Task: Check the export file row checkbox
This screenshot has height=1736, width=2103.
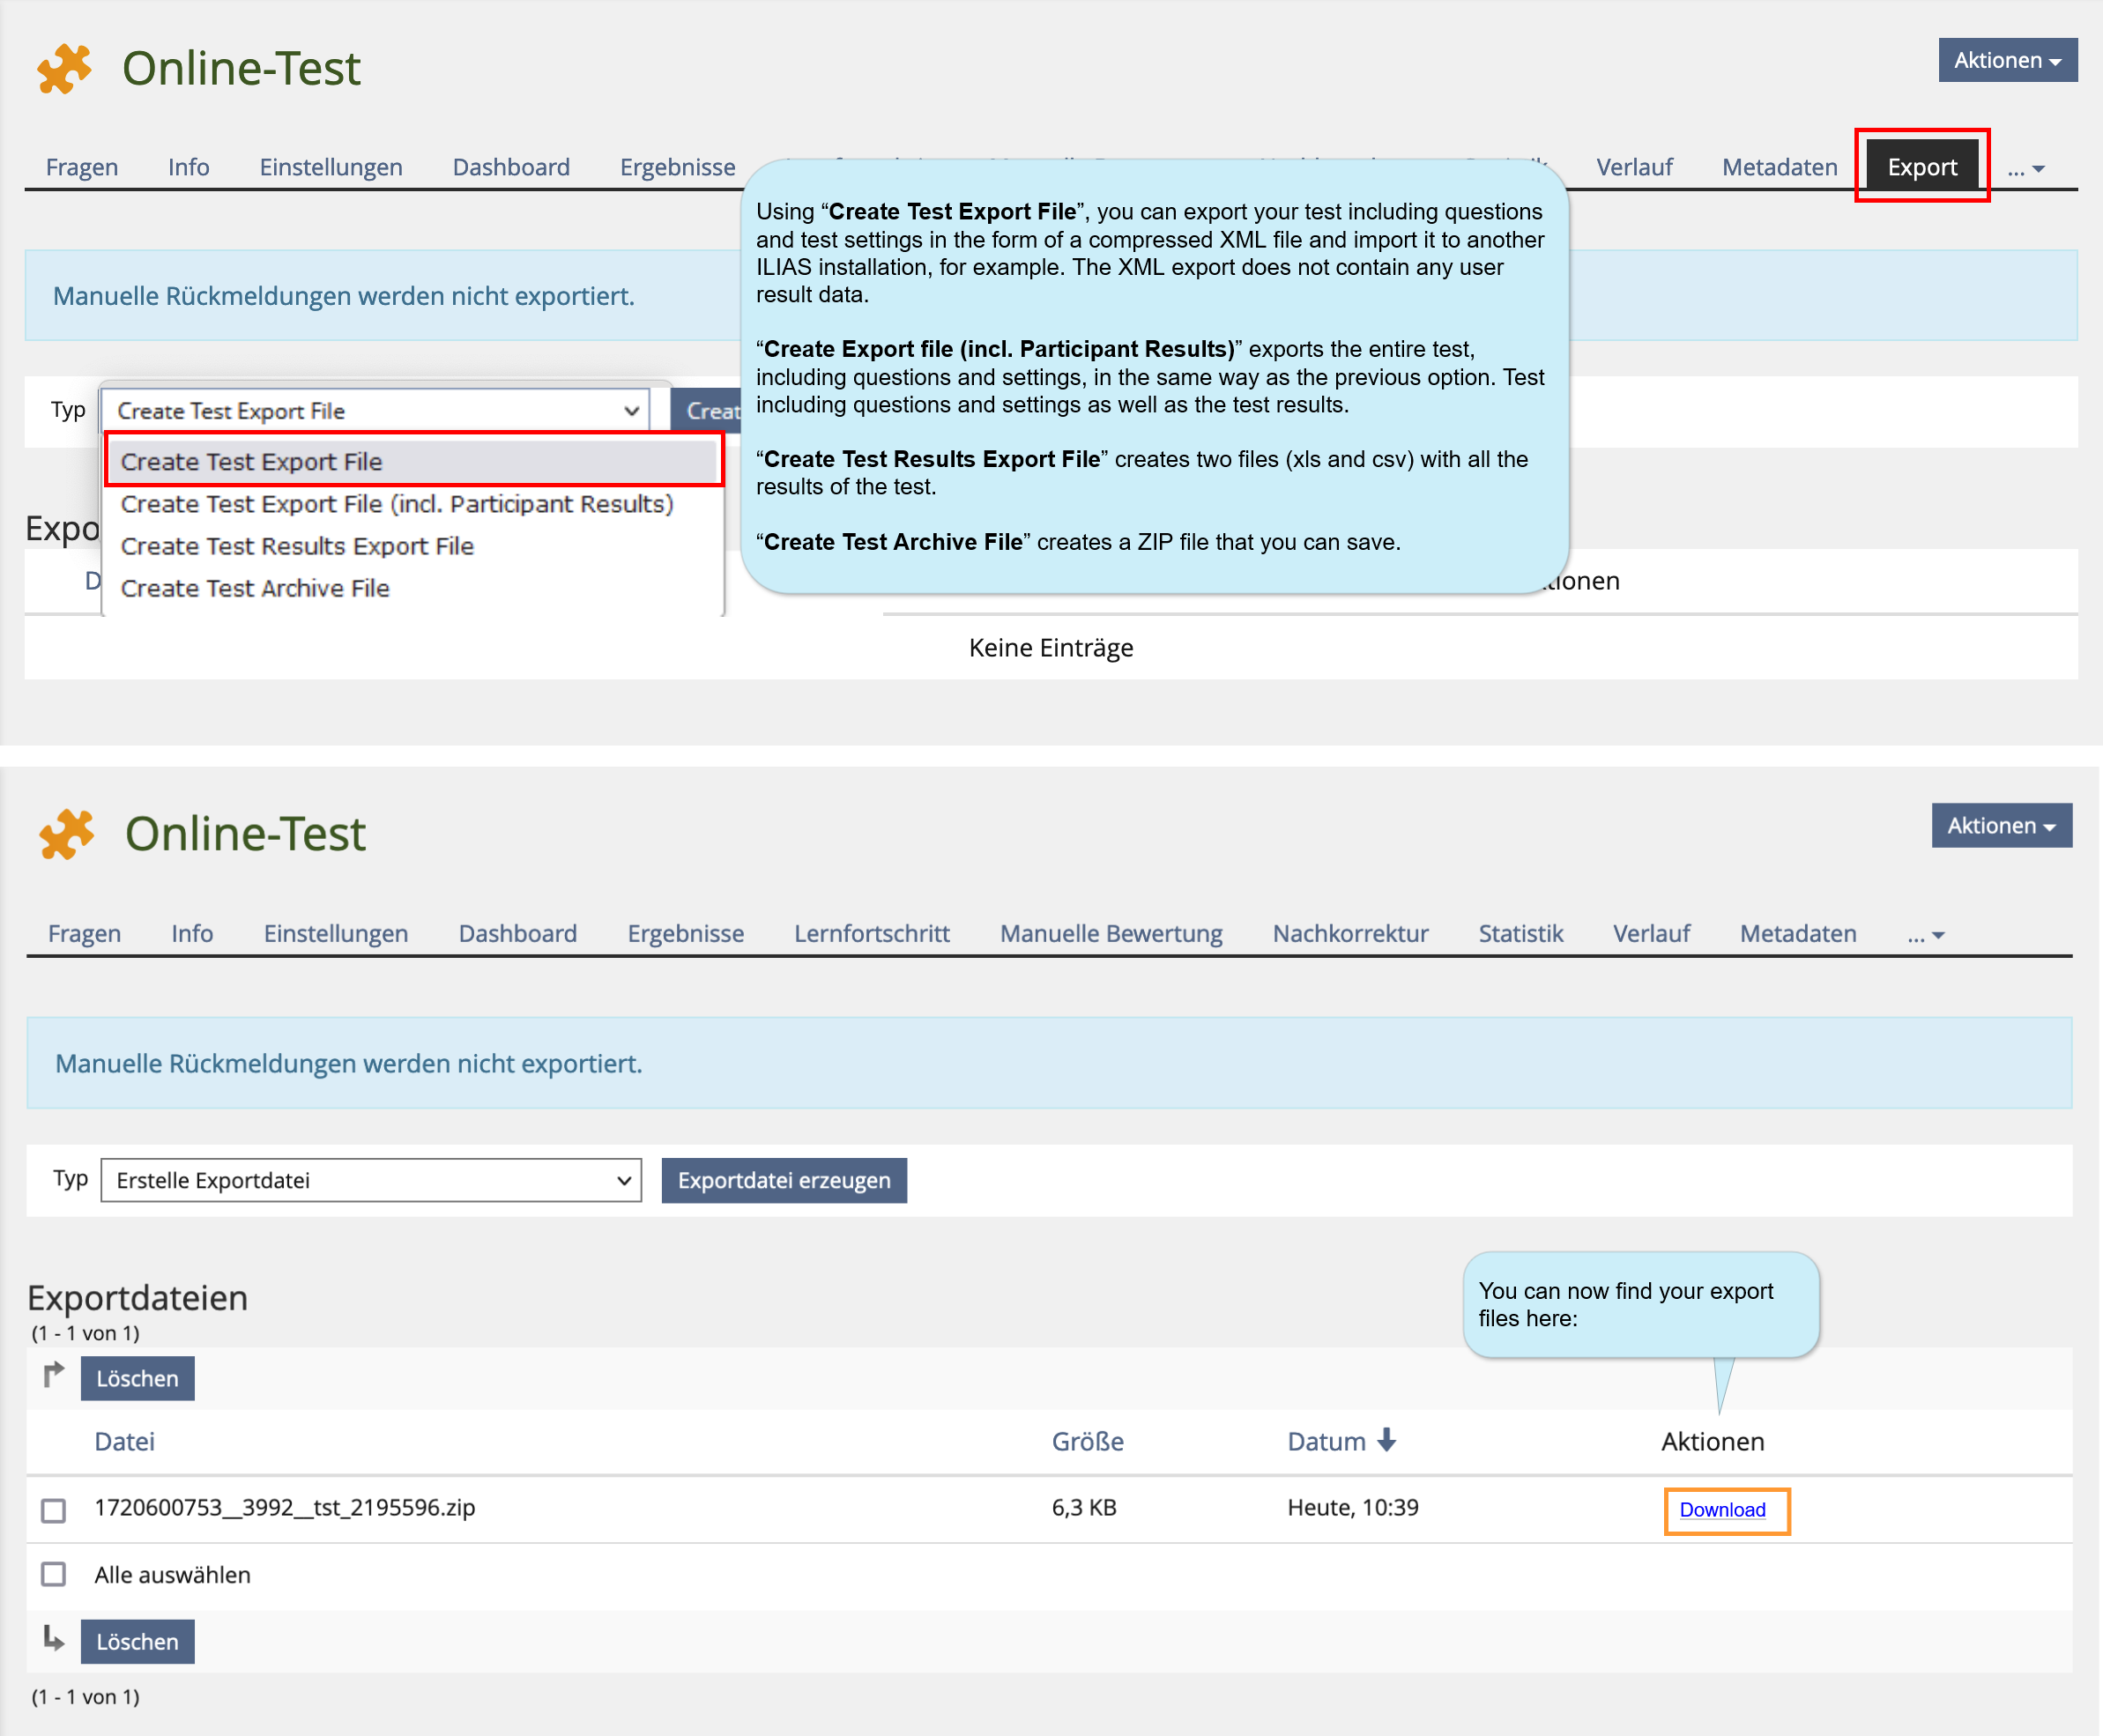Action: coord(54,1509)
